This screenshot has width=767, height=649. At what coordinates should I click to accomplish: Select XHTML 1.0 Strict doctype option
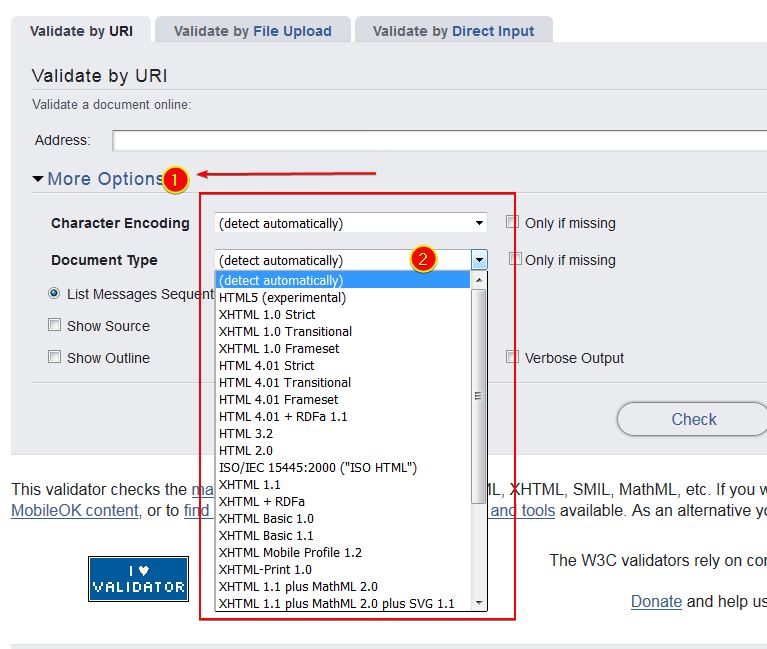click(267, 314)
